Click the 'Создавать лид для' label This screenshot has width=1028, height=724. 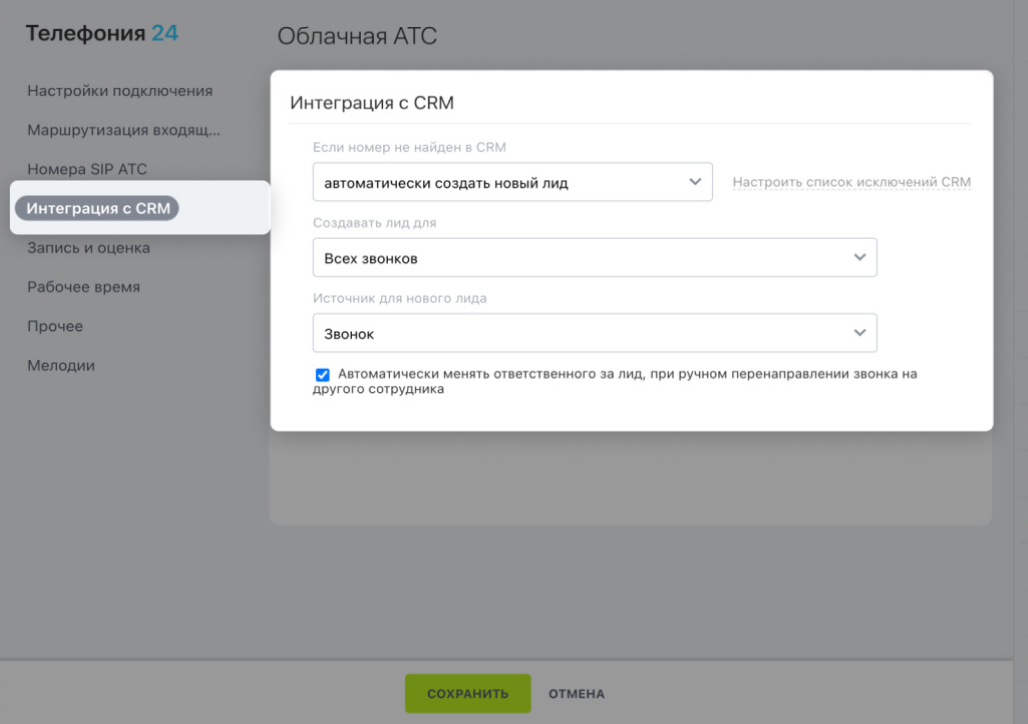click(x=374, y=222)
